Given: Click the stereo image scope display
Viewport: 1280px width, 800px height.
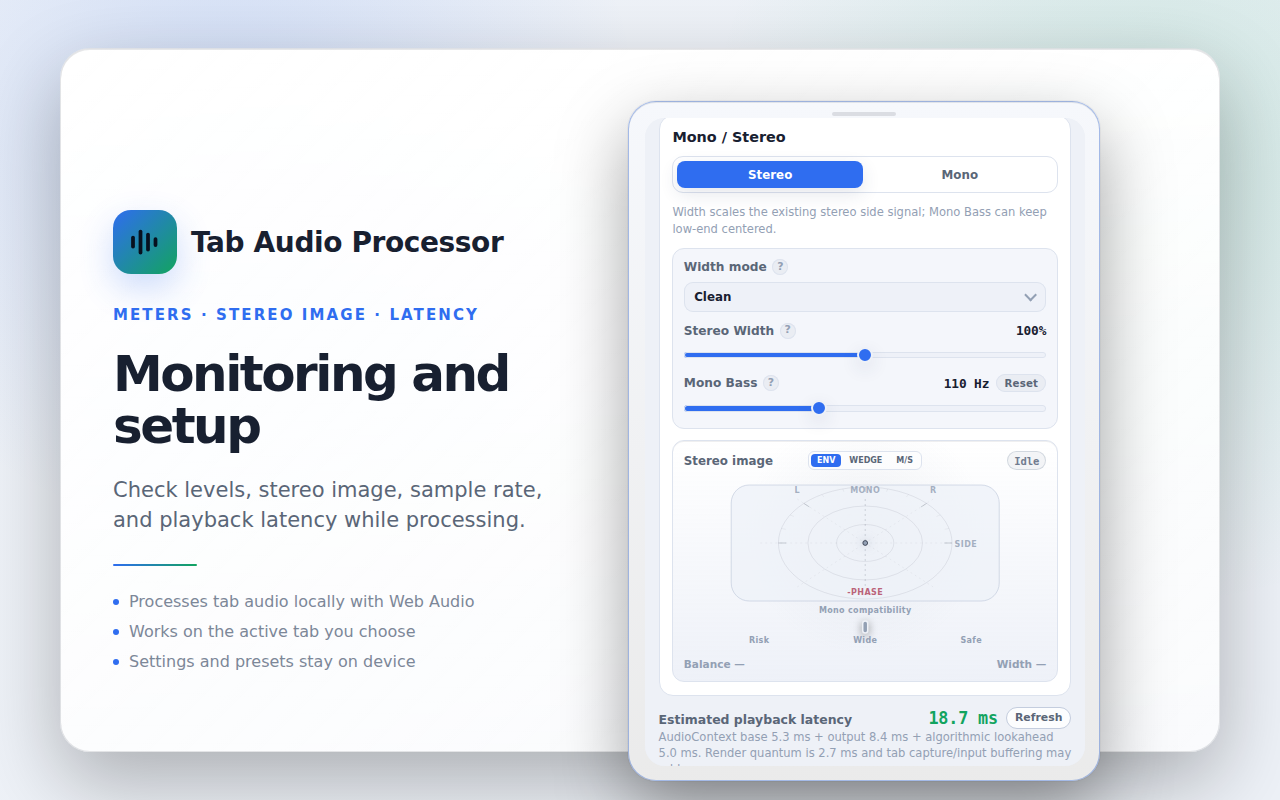Looking at the screenshot, I should (x=865, y=543).
